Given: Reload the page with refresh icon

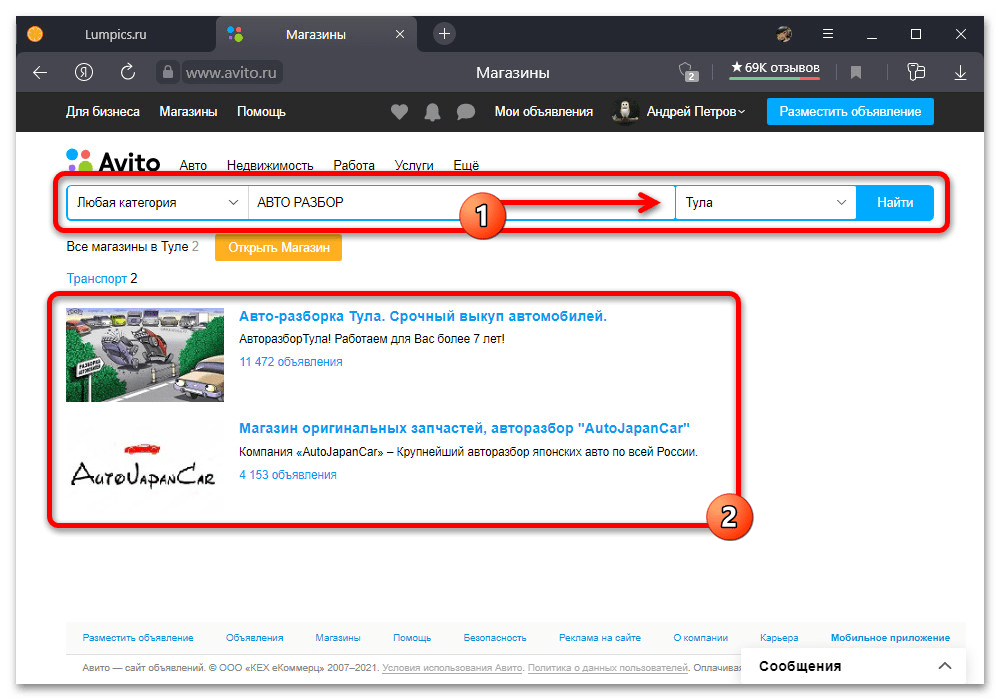Looking at the screenshot, I should pyautogui.click(x=128, y=73).
